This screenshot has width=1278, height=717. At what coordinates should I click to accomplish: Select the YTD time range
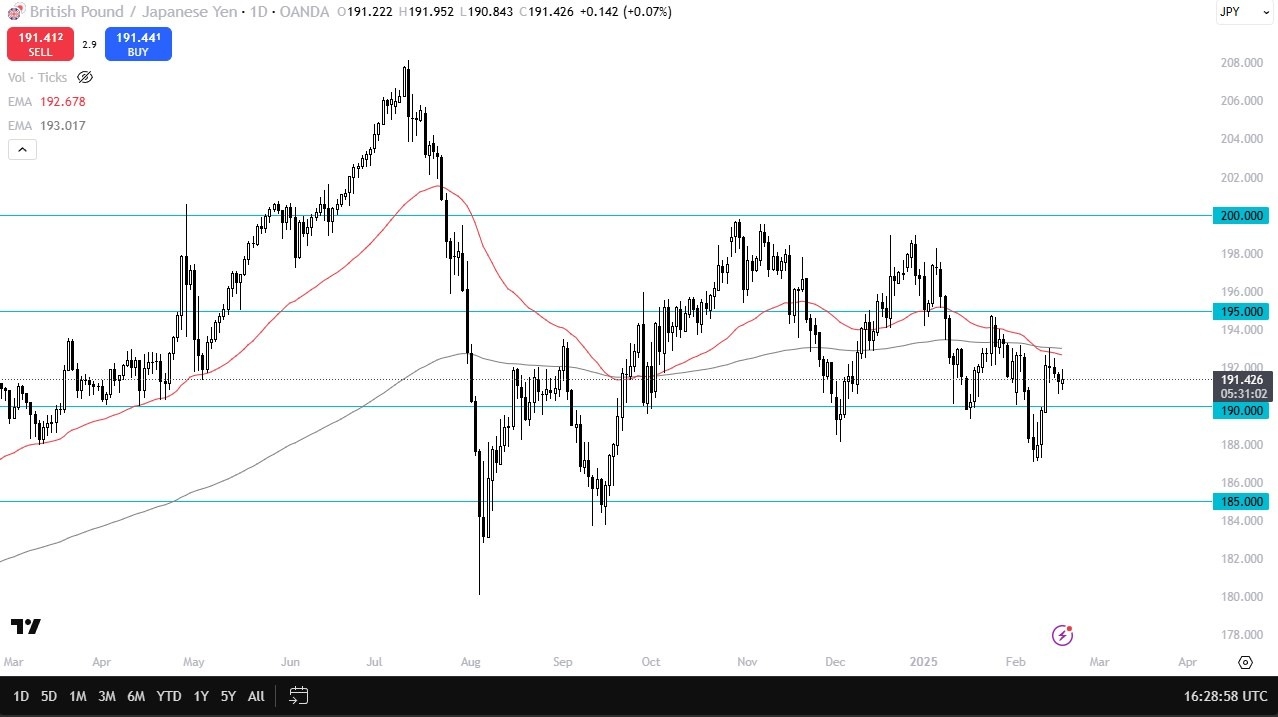(x=169, y=696)
